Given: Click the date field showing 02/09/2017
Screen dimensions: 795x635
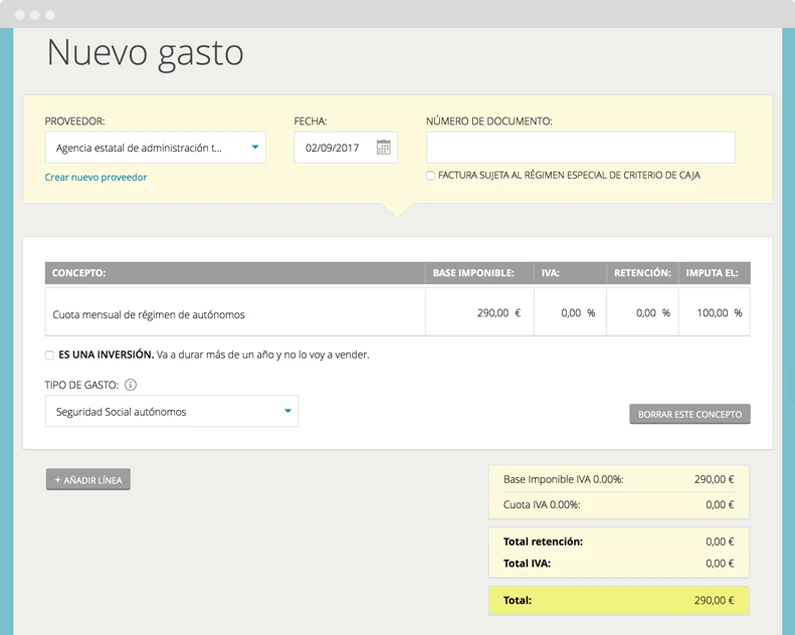Looking at the screenshot, I should click(346, 148).
